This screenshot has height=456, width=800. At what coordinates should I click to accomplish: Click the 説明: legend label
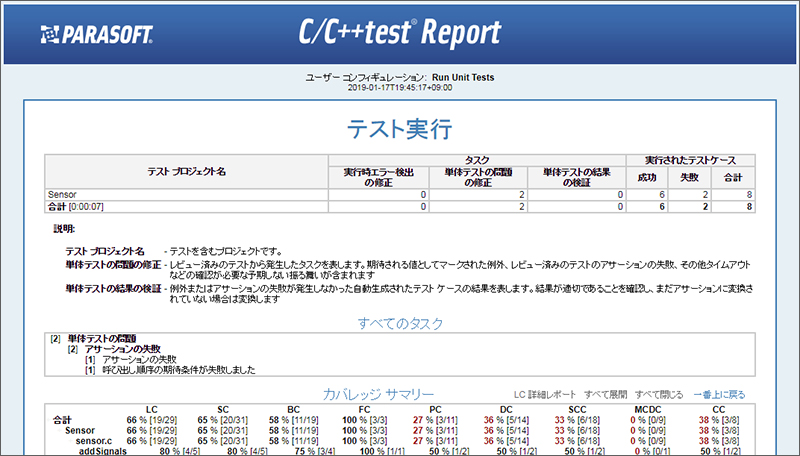click(x=64, y=229)
